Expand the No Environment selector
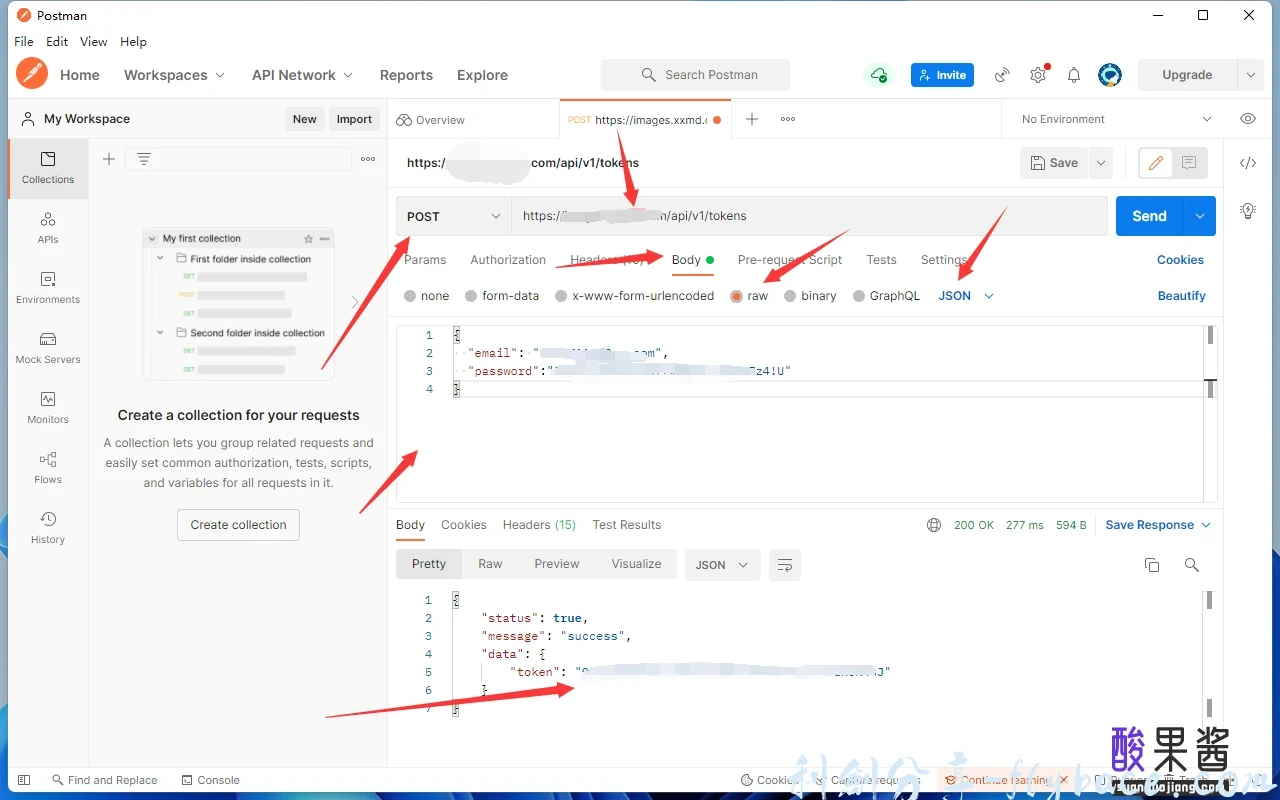 (1115, 119)
